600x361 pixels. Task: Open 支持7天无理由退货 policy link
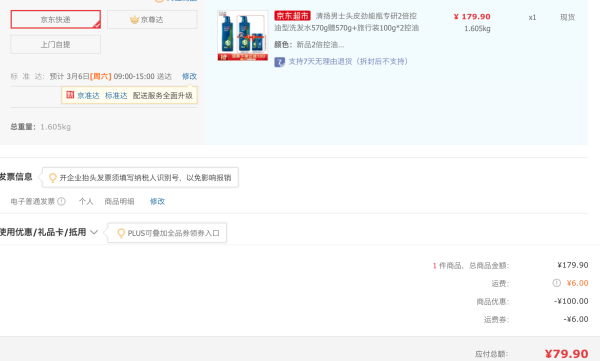point(348,62)
